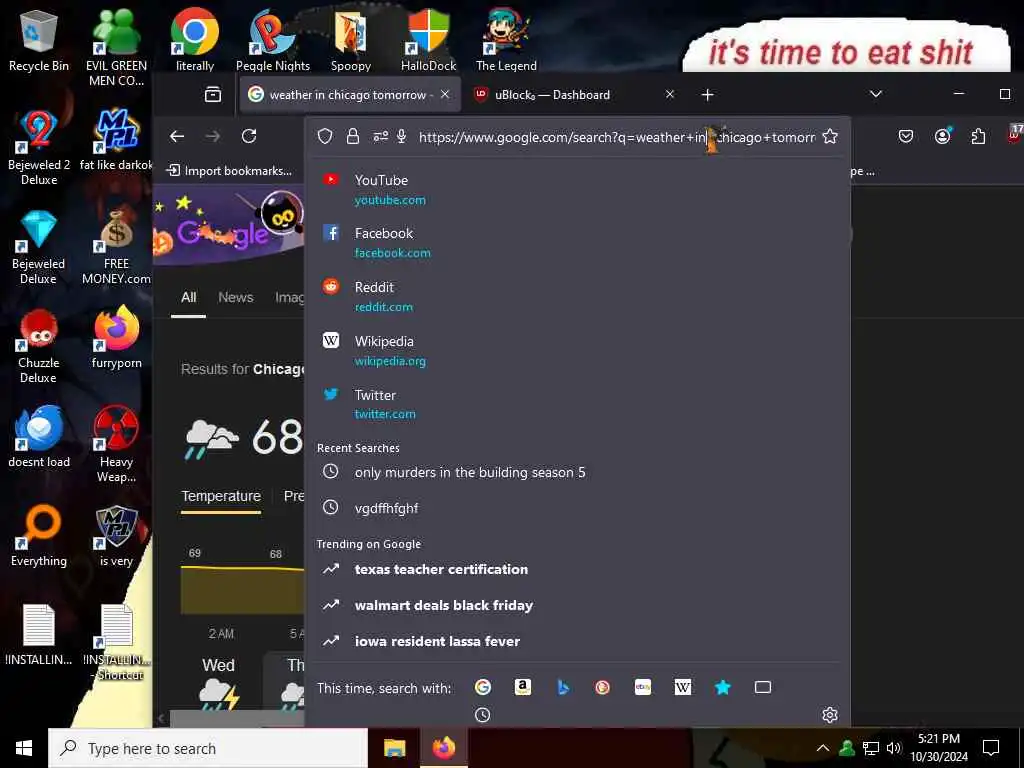Screen dimensions: 1024x768
Task: Open search settings gear icon
Action: point(830,715)
